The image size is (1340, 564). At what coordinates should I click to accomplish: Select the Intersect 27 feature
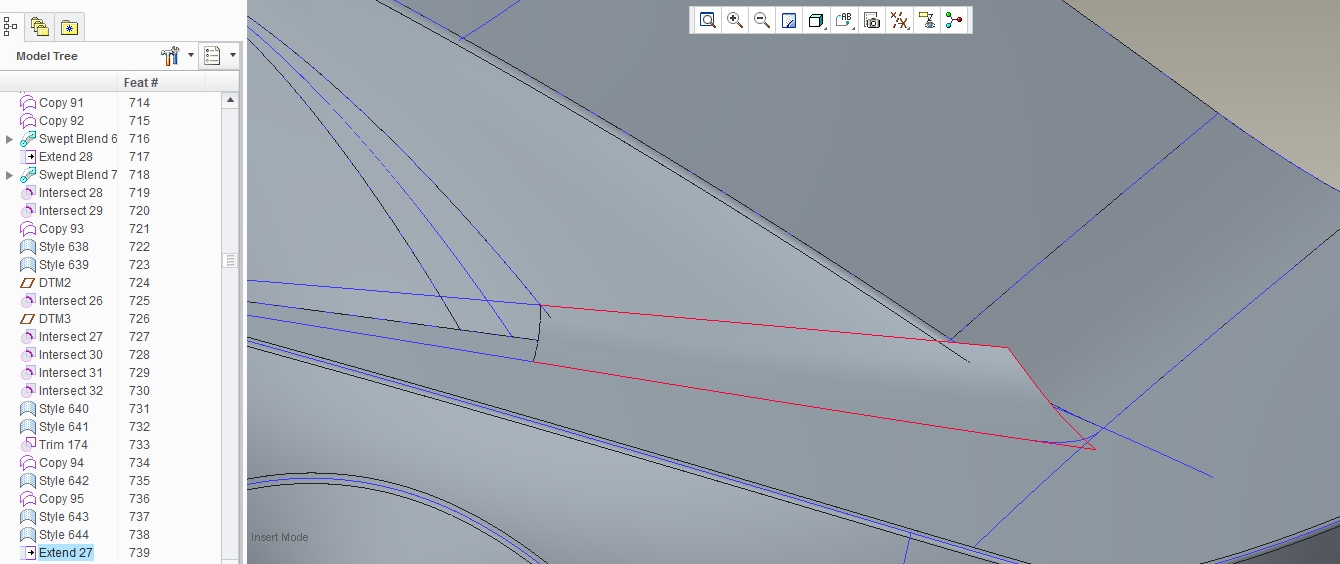[70, 337]
